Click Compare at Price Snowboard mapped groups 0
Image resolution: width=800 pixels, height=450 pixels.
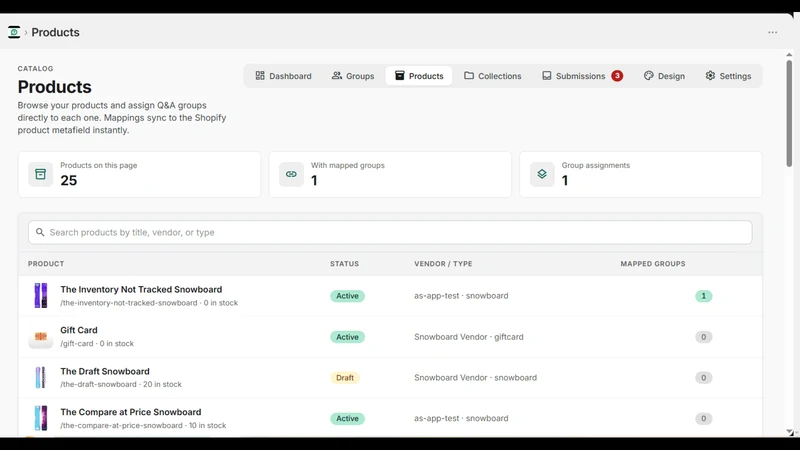pos(704,418)
